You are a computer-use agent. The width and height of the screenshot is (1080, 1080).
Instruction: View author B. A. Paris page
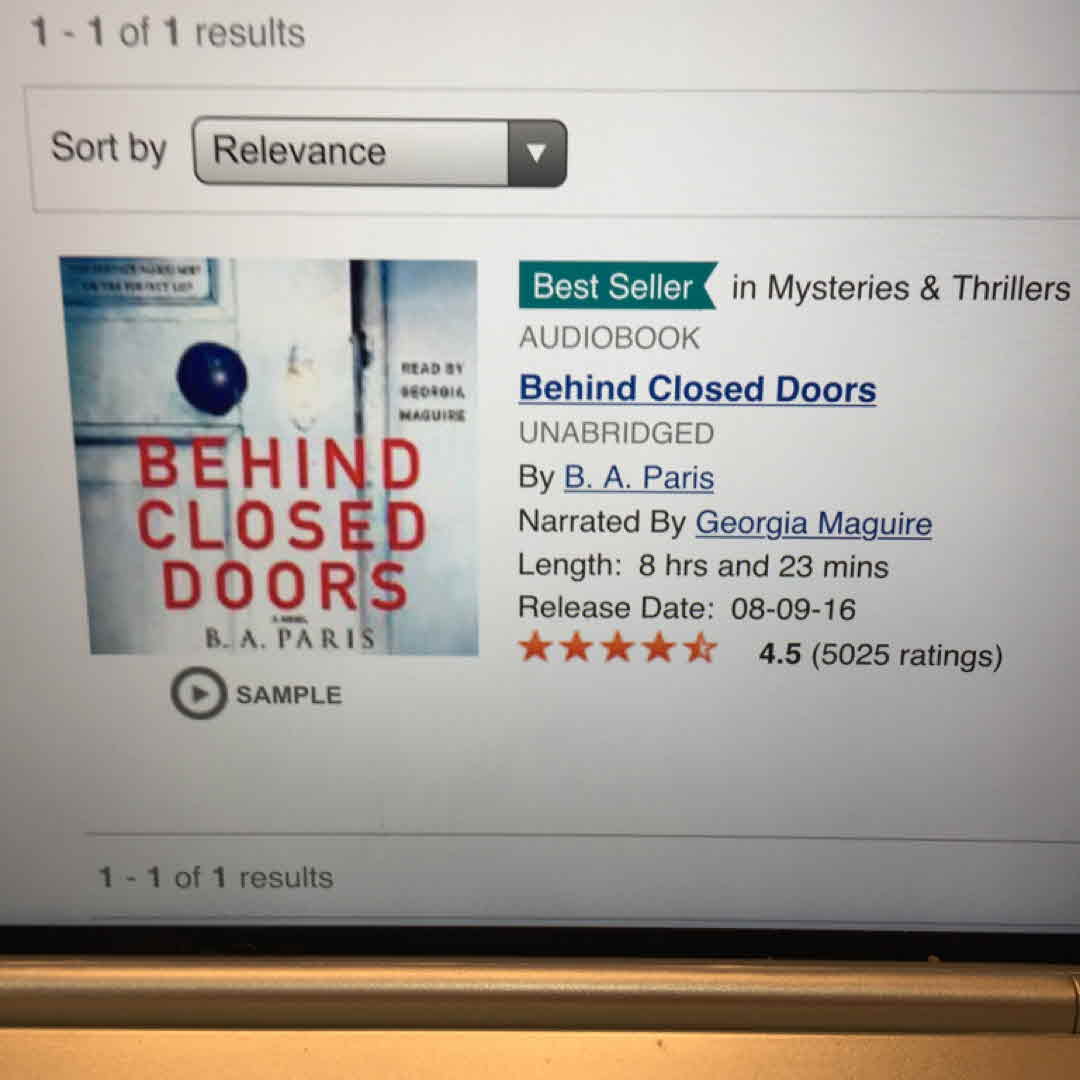click(638, 477)
